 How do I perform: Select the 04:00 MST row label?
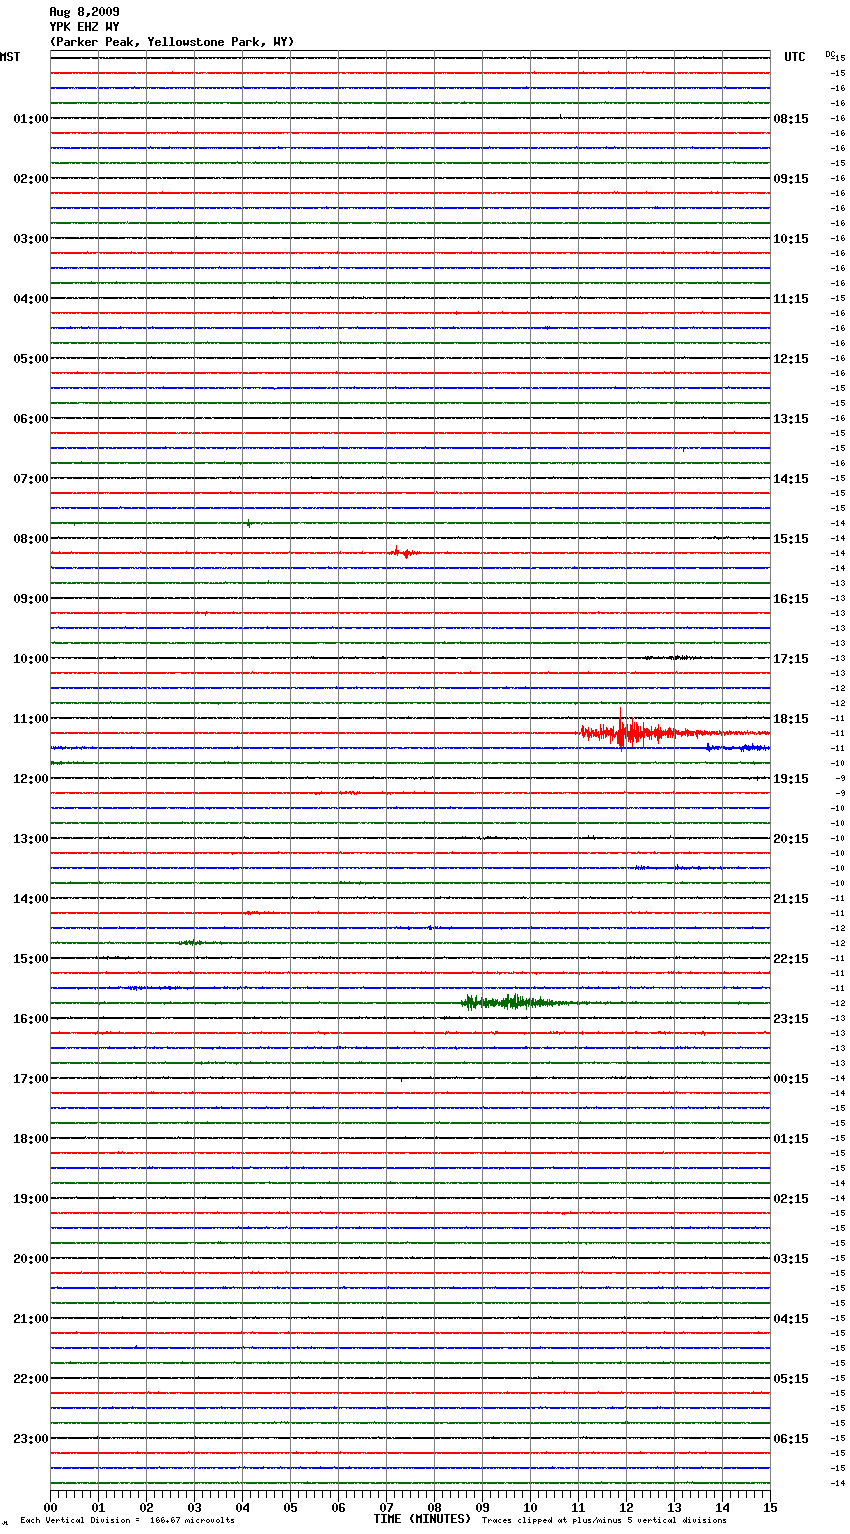click(x=31, y=299)
